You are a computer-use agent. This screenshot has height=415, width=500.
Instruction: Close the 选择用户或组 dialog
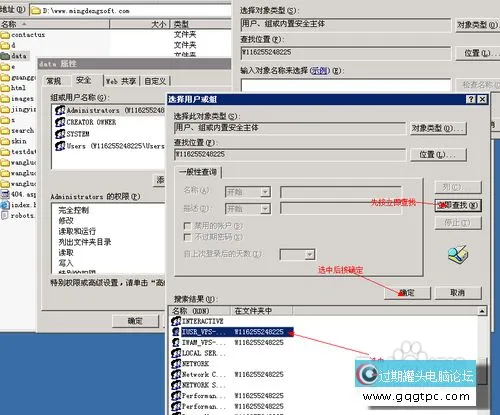point(482,99)
